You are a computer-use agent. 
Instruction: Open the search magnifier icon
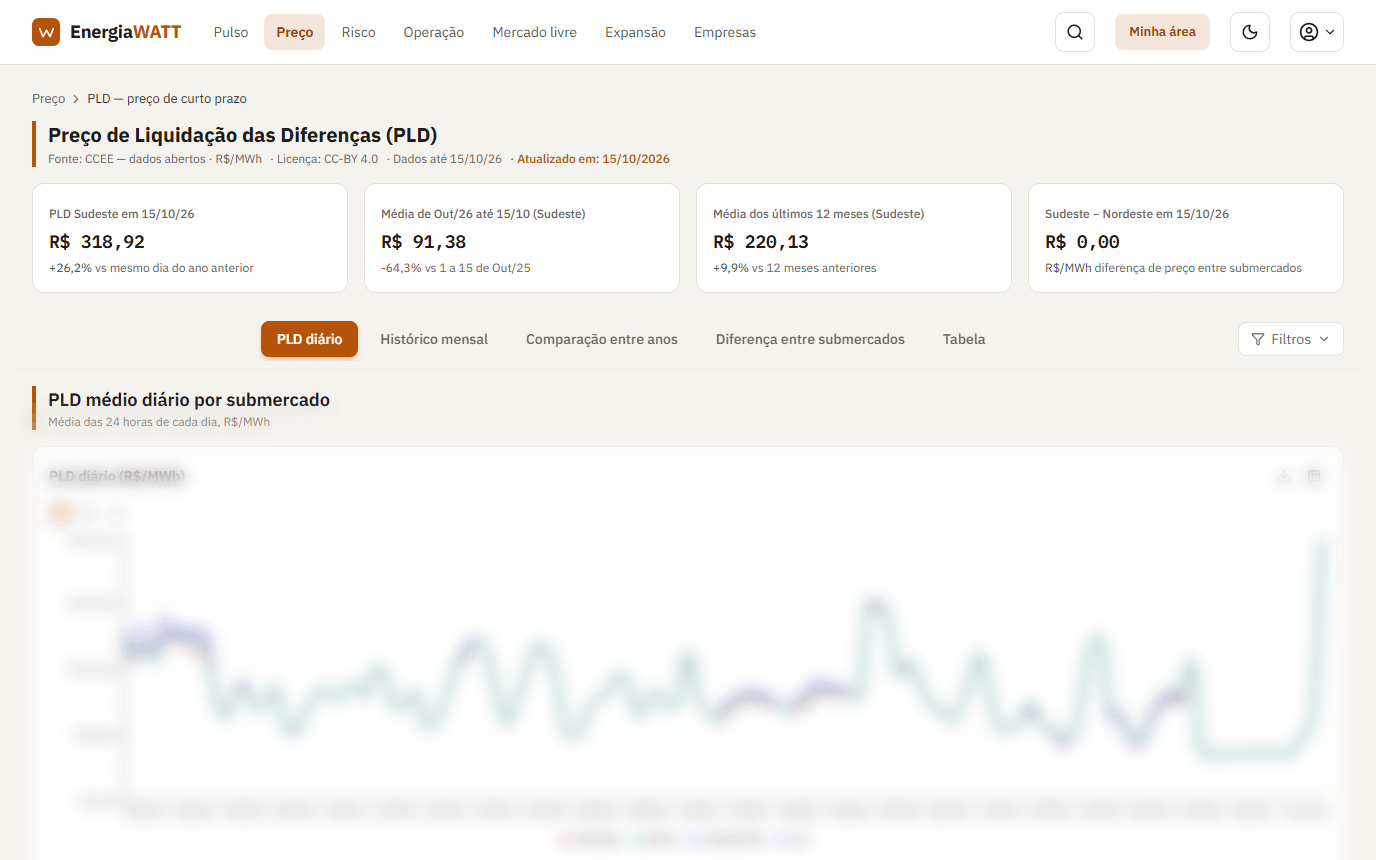(1075, 32)
